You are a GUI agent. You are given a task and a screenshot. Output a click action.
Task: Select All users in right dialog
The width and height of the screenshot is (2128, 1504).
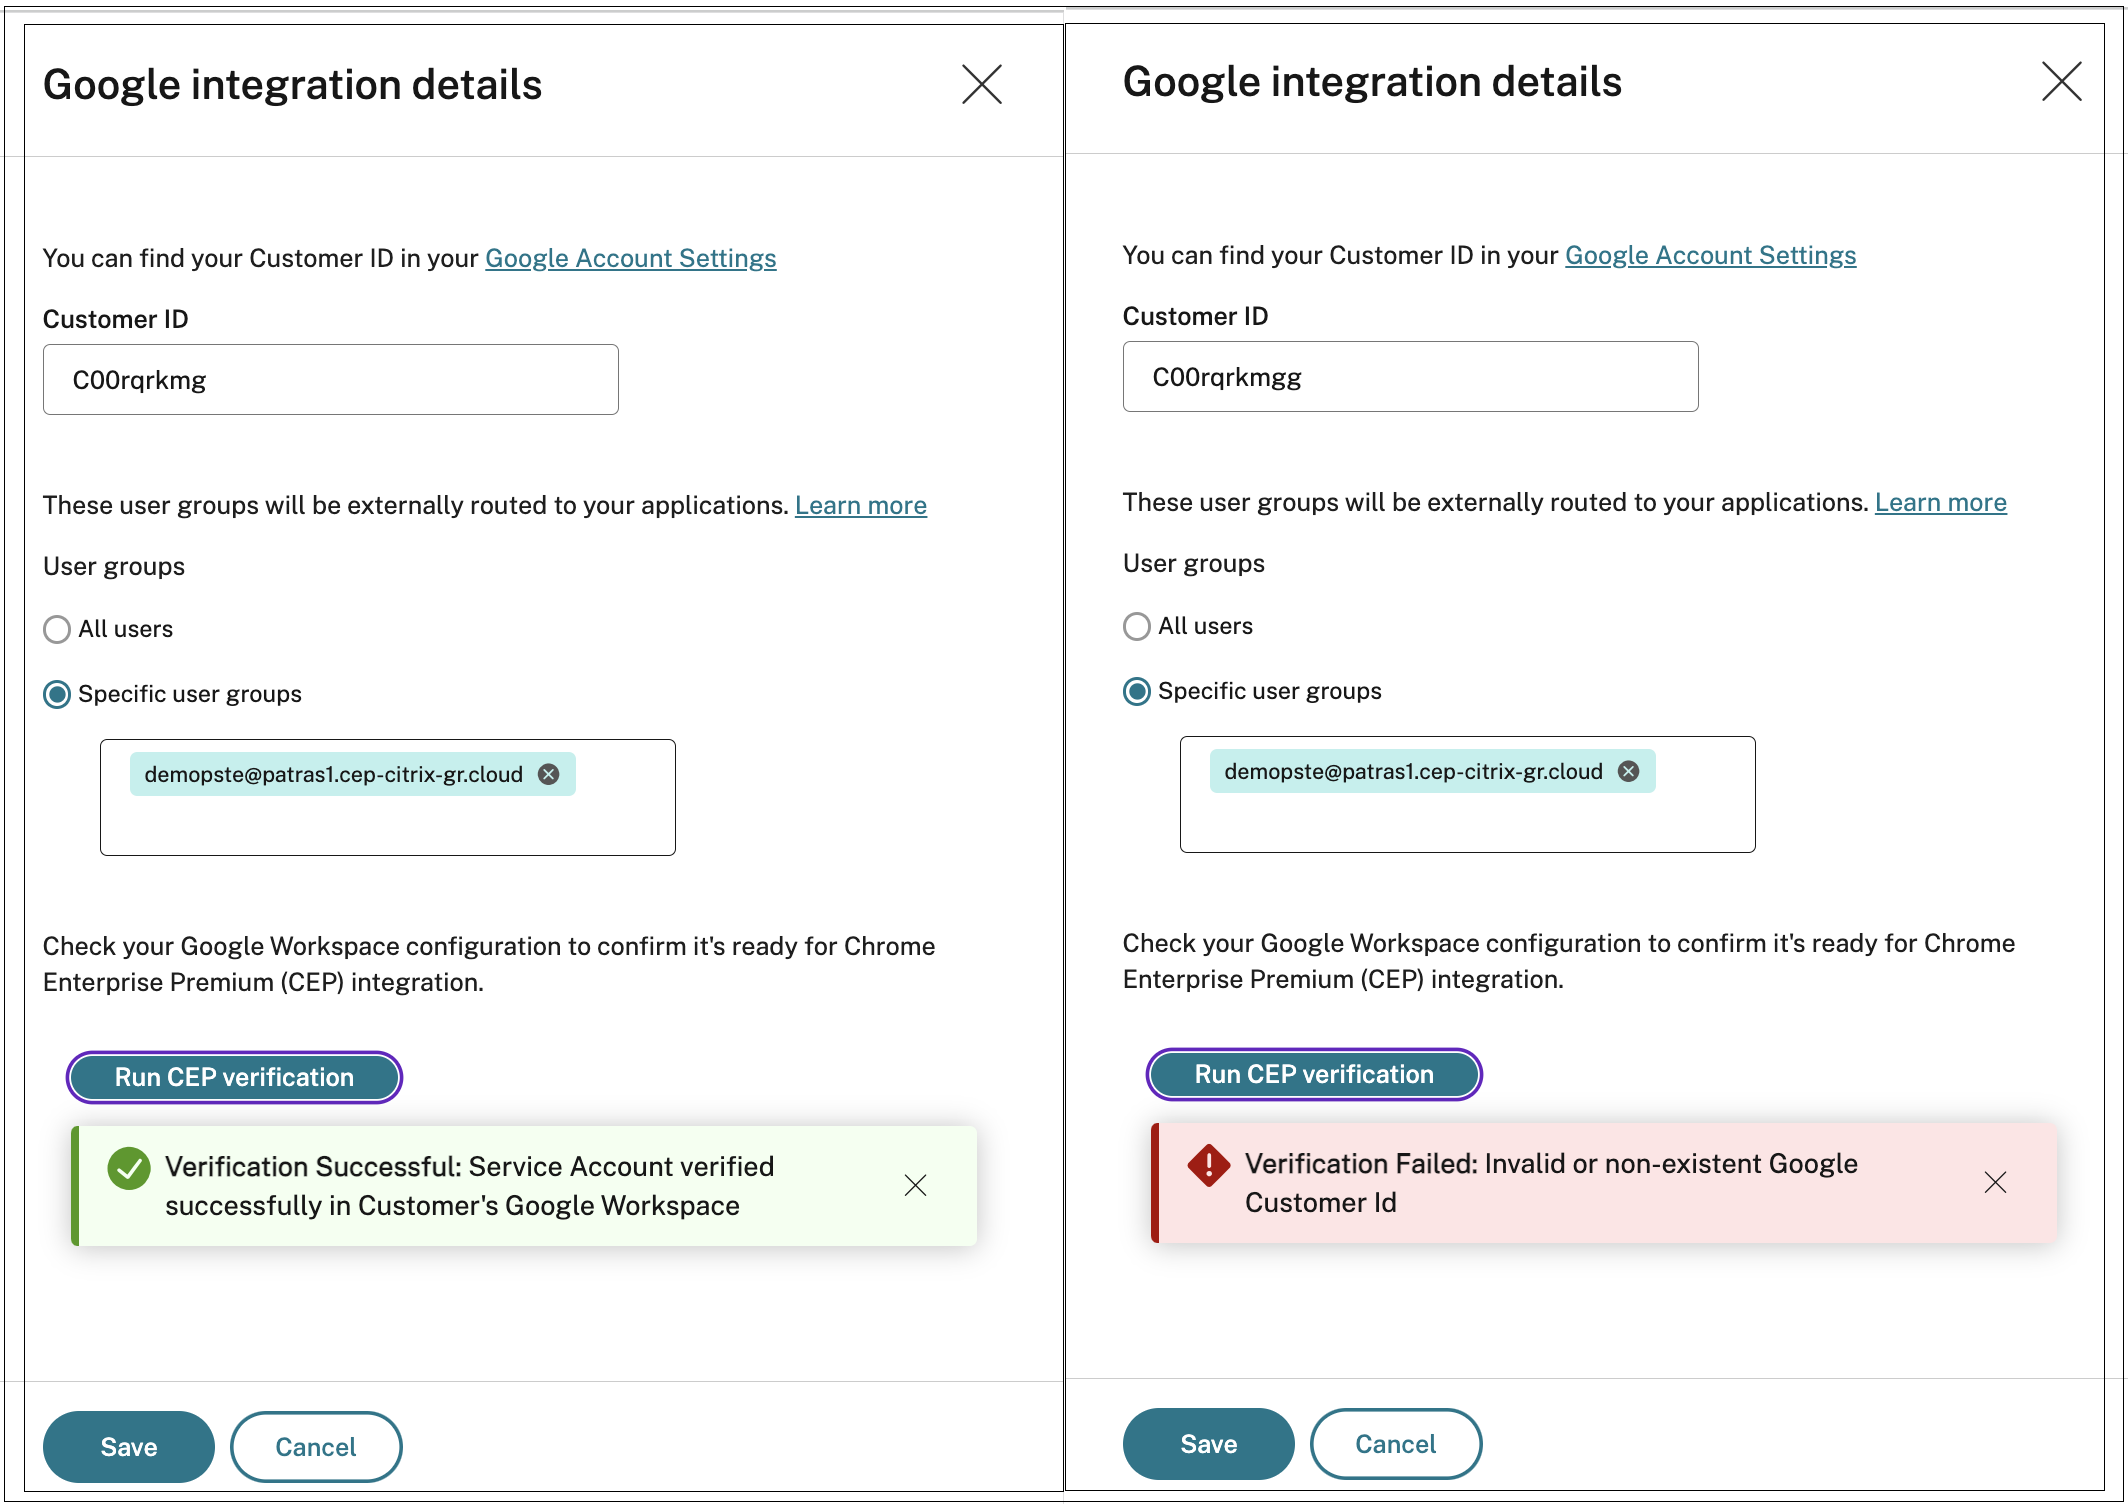[1136, 626]
